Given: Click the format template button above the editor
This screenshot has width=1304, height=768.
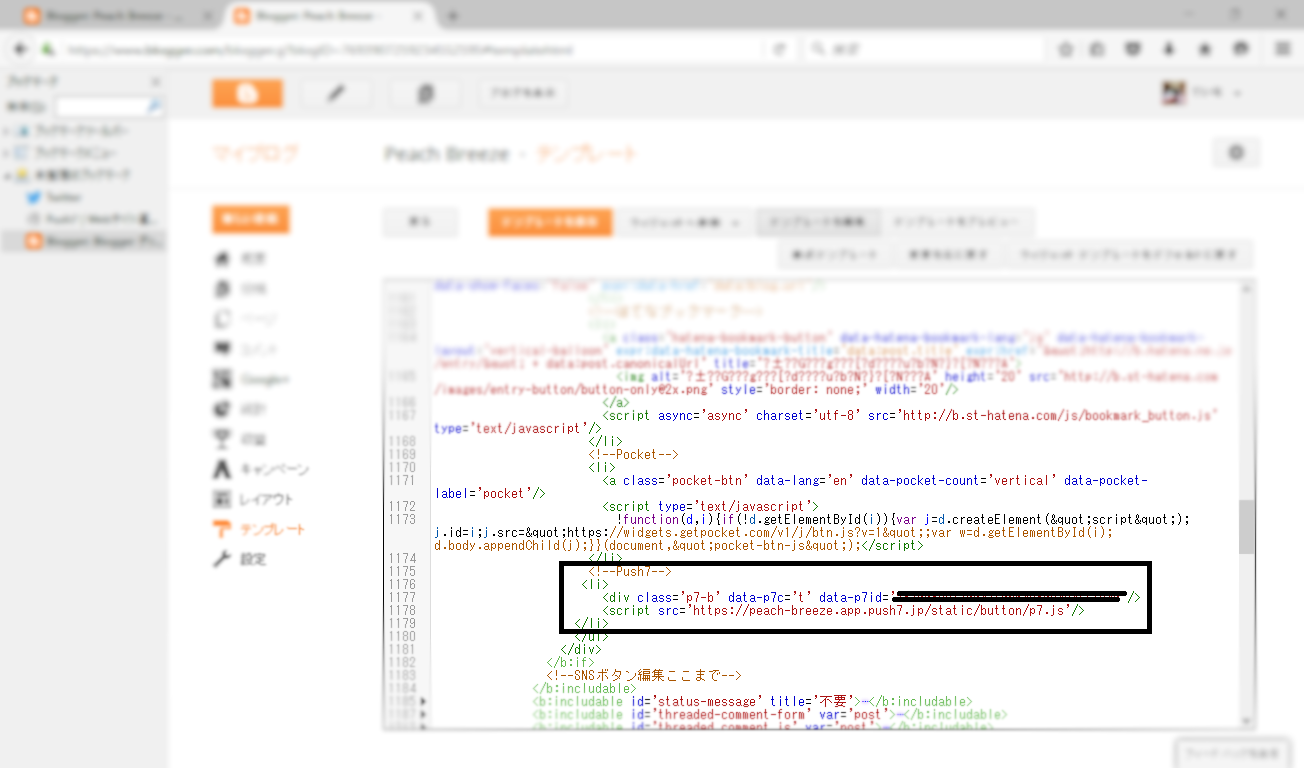Looking at the screenshot, I should tap(833, 254).
